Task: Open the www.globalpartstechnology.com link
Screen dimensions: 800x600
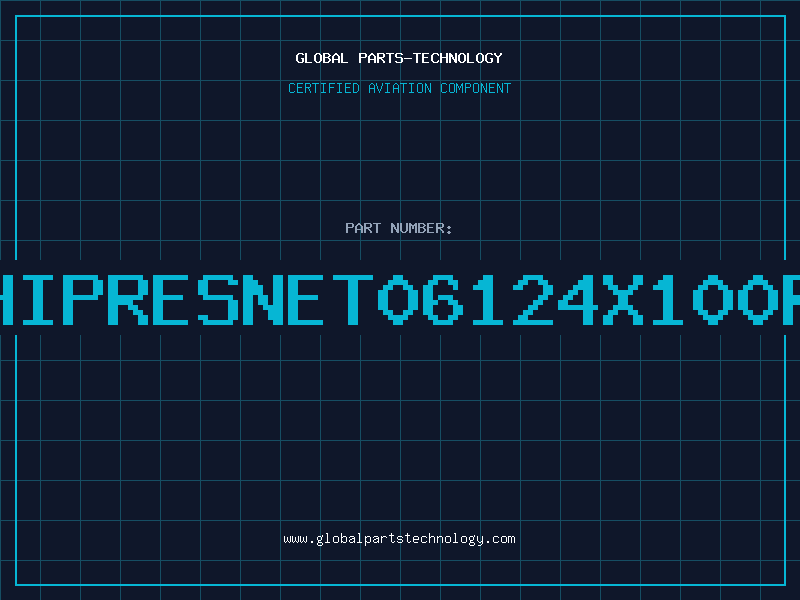Action: [399, 539]
